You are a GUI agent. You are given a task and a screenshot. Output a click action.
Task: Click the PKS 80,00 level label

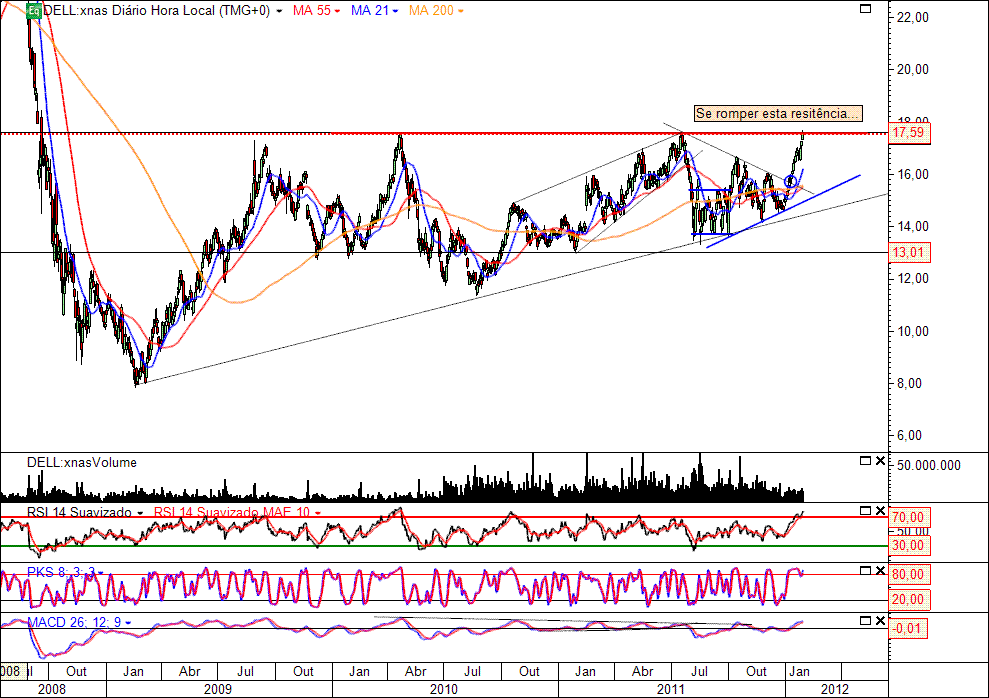click(x=908, y=574)
